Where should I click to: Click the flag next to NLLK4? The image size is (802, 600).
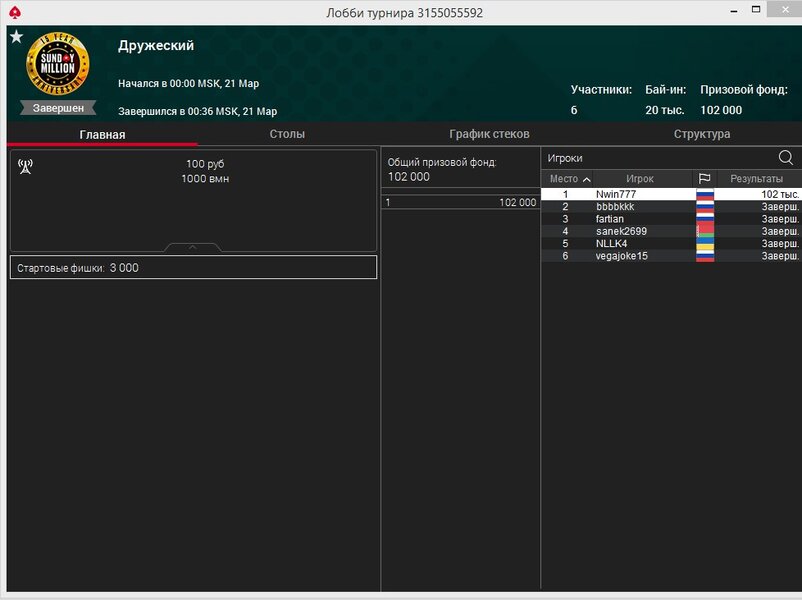point(705,243)
